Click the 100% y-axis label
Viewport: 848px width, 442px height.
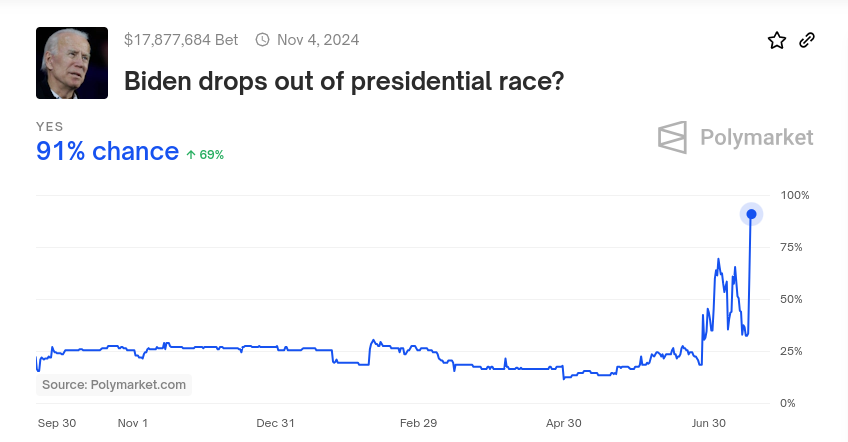pyautogui.click(x=796, y=195)
